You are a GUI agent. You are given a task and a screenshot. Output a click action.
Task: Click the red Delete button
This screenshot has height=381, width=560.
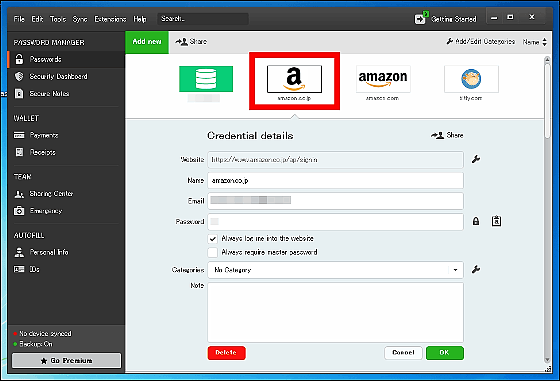pyautogui.click(x=226, y=353)
